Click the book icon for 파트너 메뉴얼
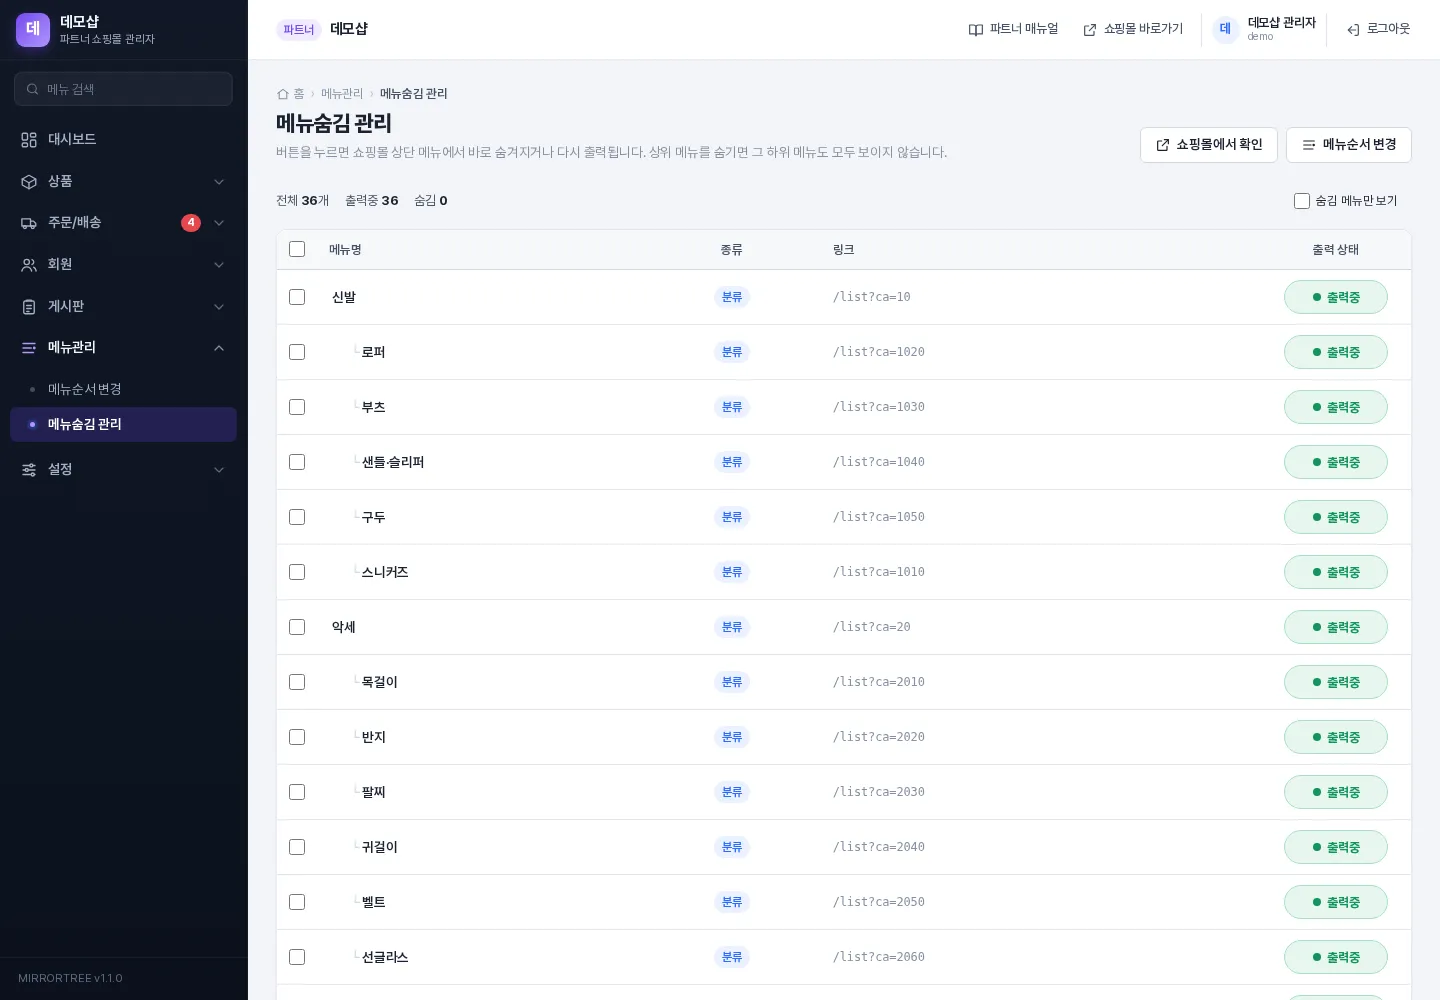Screen dimensions: 1440x1000 coord(976,30)
